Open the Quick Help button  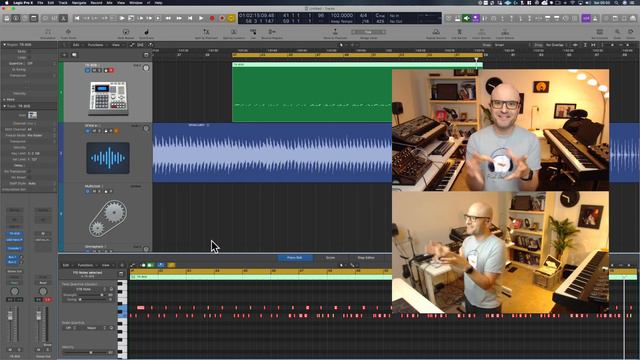[25, 18]
